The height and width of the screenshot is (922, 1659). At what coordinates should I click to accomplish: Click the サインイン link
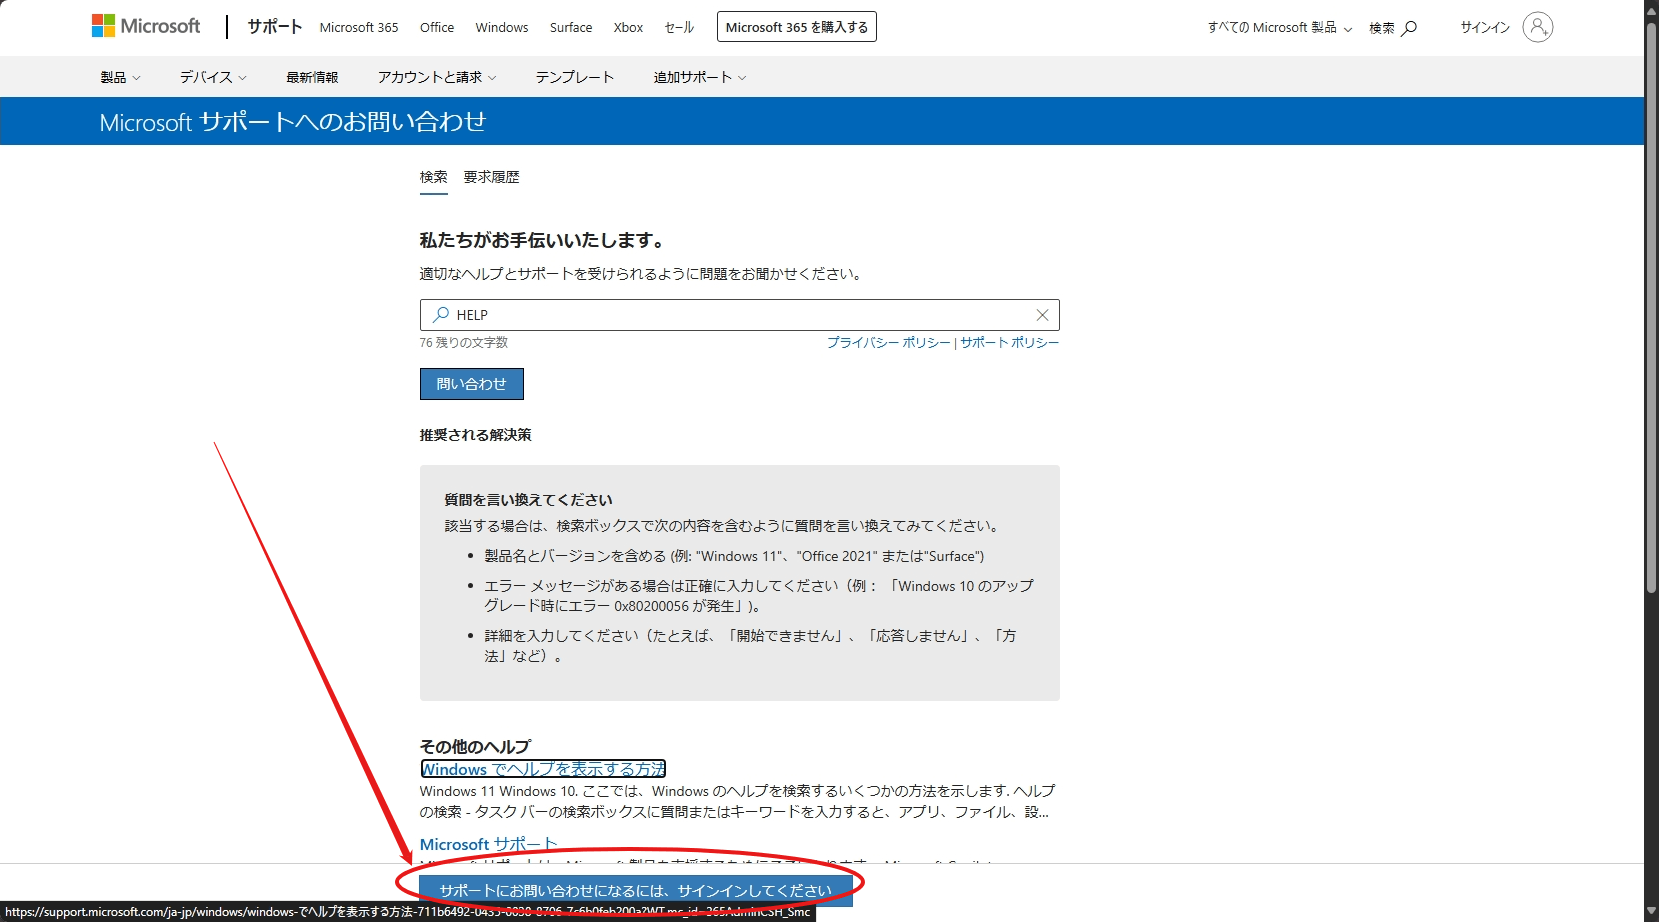pos(1485,28)
